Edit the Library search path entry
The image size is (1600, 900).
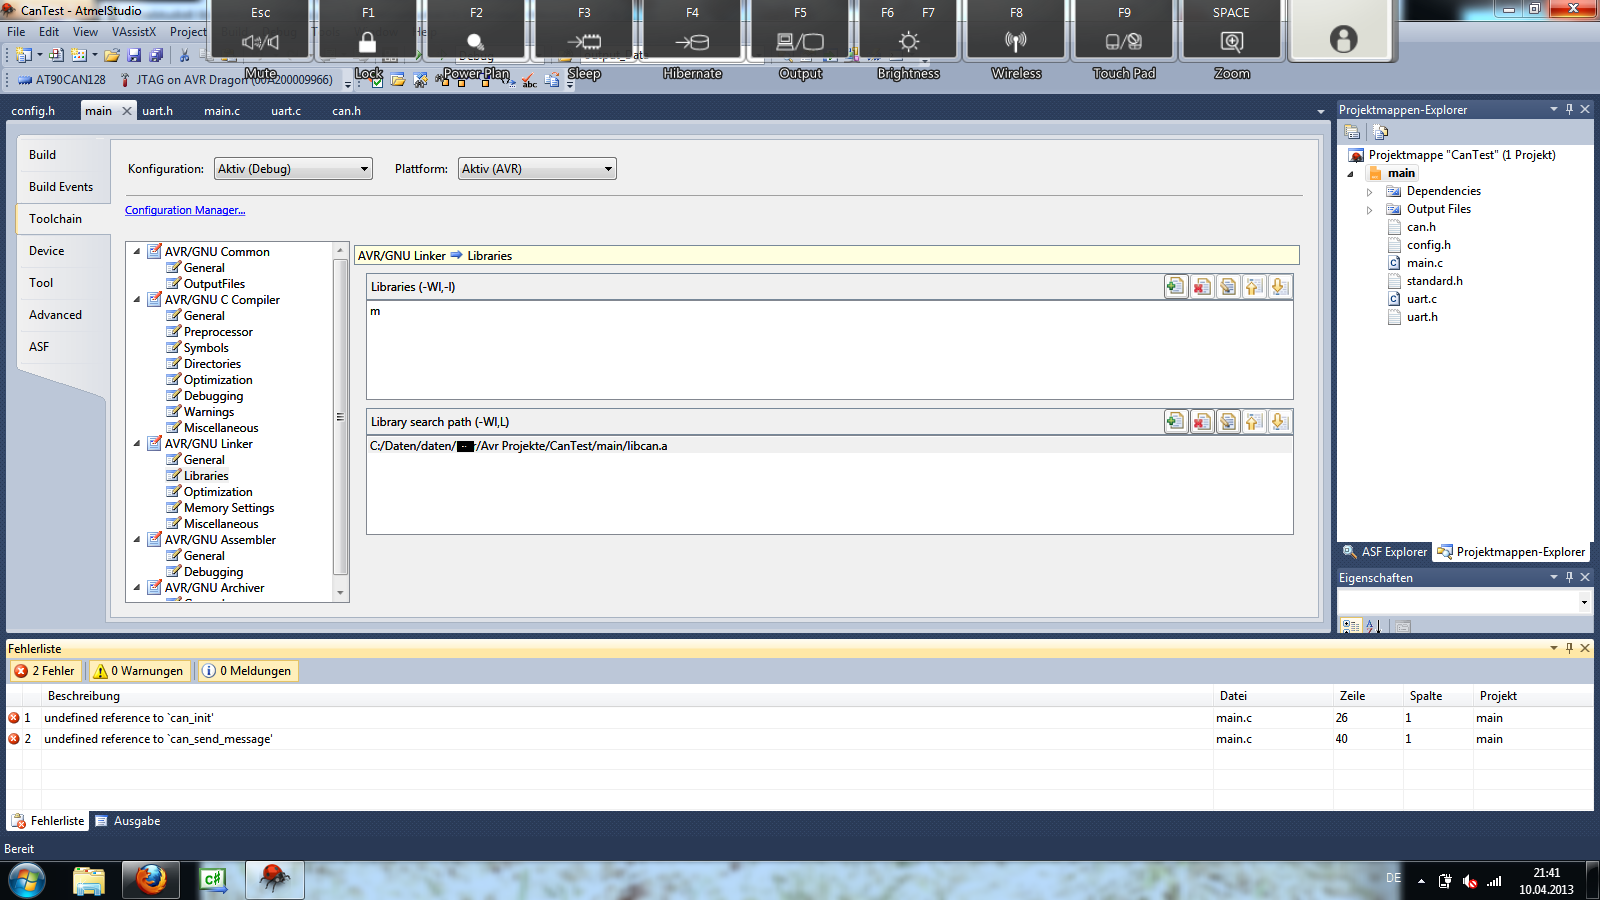pyautogui.click(x=1228, y=422)
